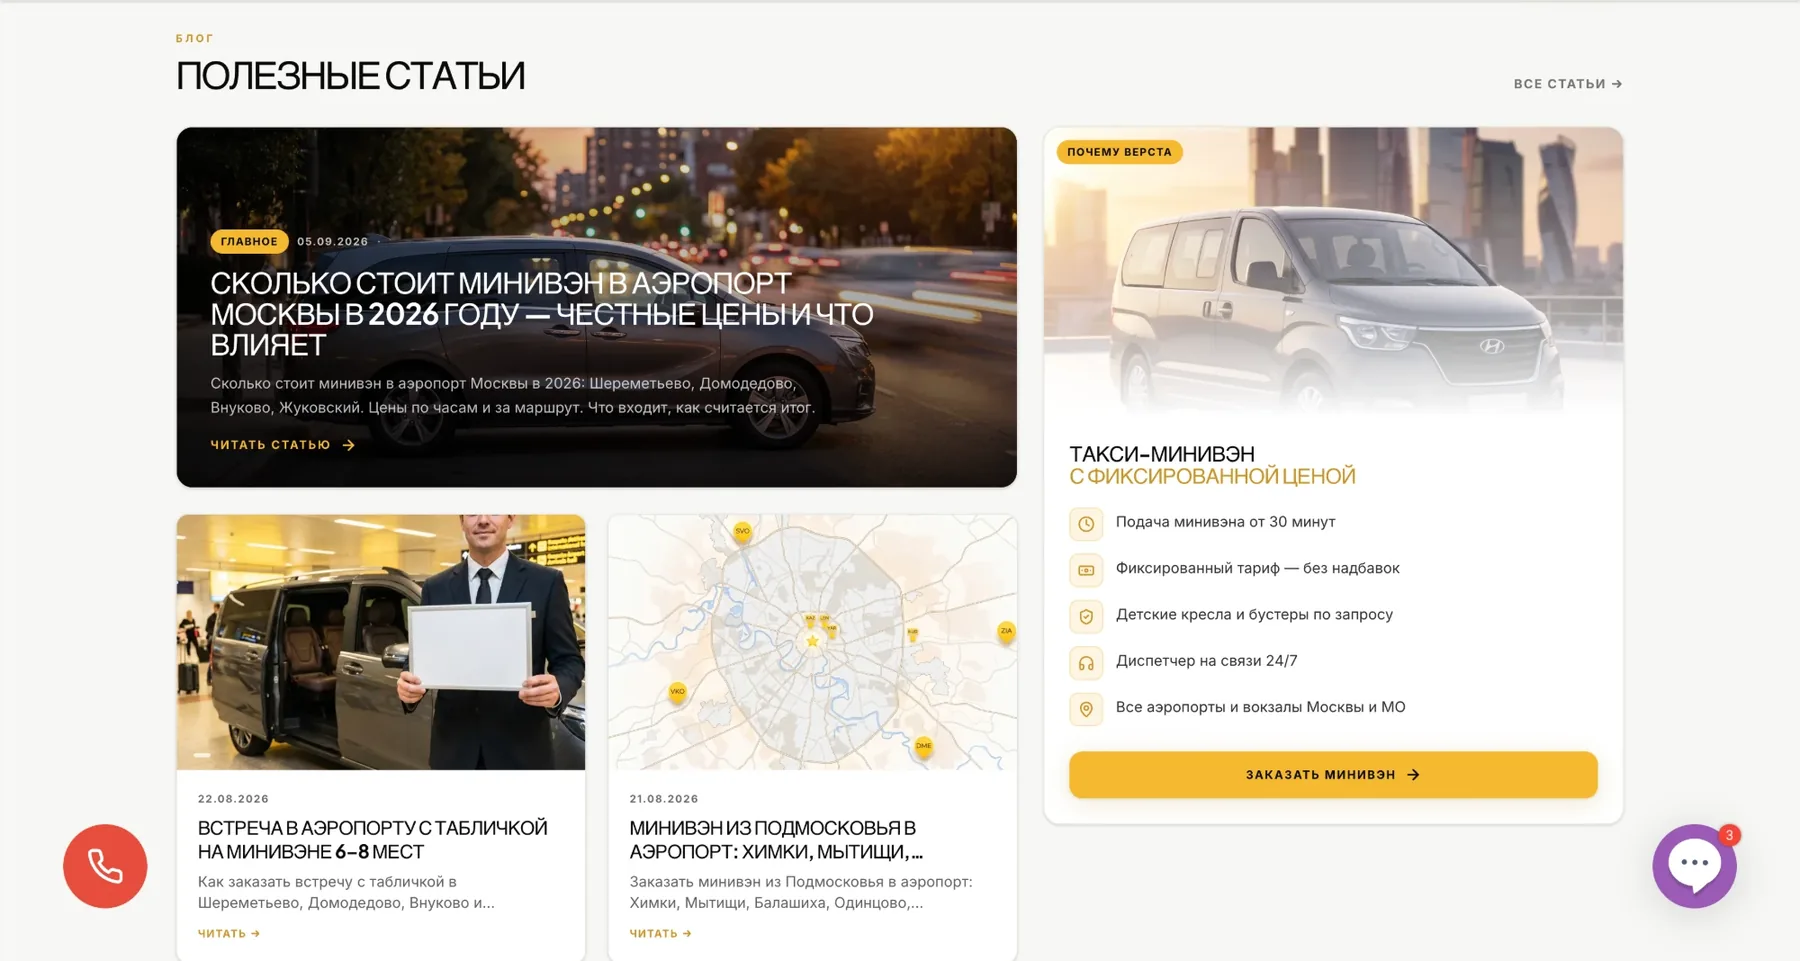Click the 'БЛОГ' label above heading

(x=195, y=39)
